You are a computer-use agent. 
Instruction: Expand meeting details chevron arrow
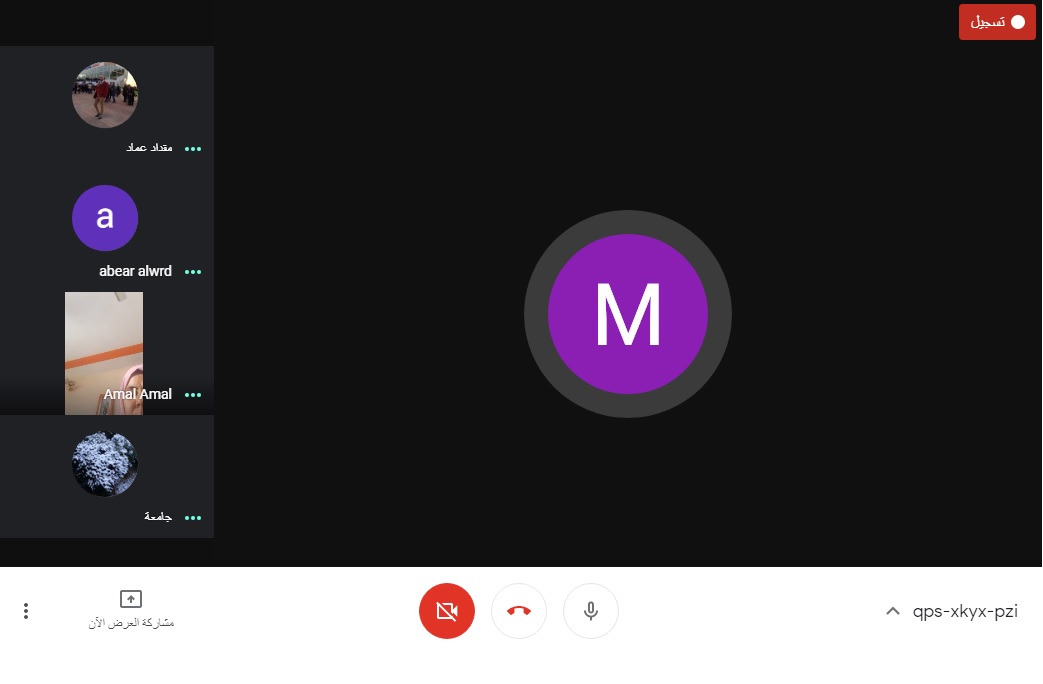[893, 611]
